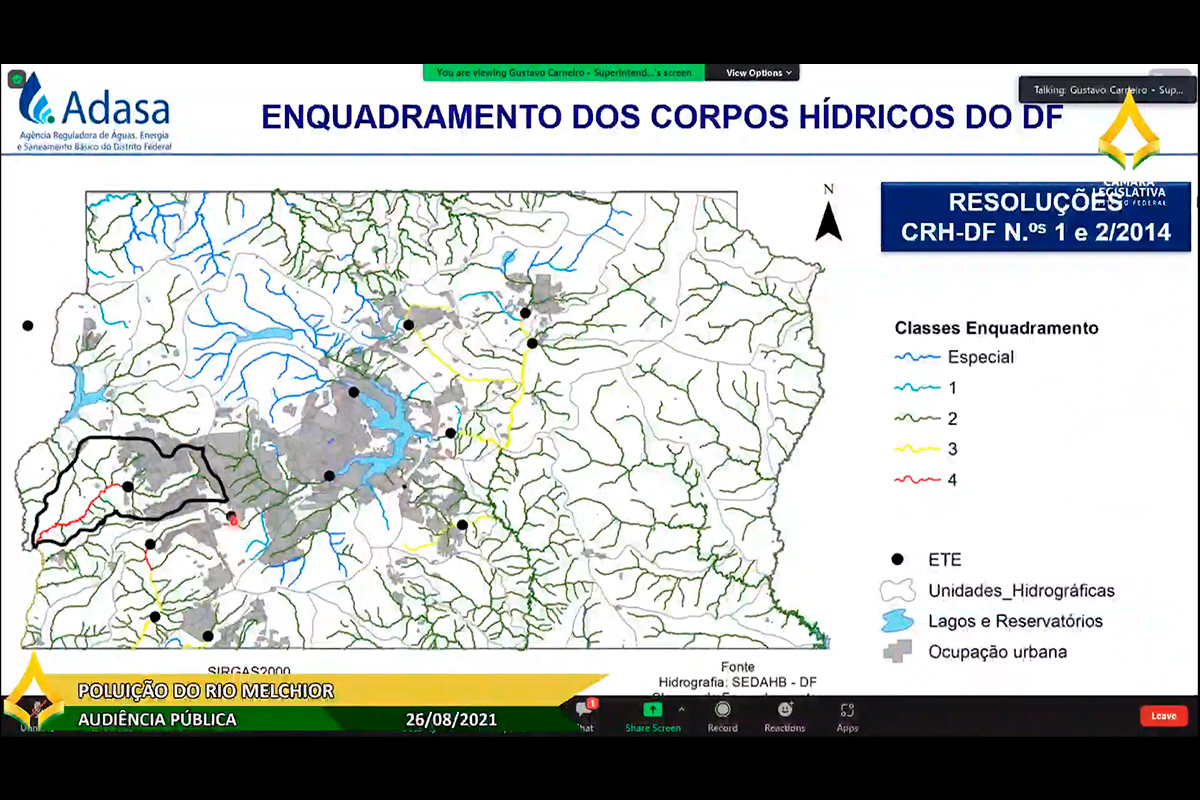Click the Unidades_Hidrográficas legend symbol
The image size is (1200, 800).
coord(899,590)
